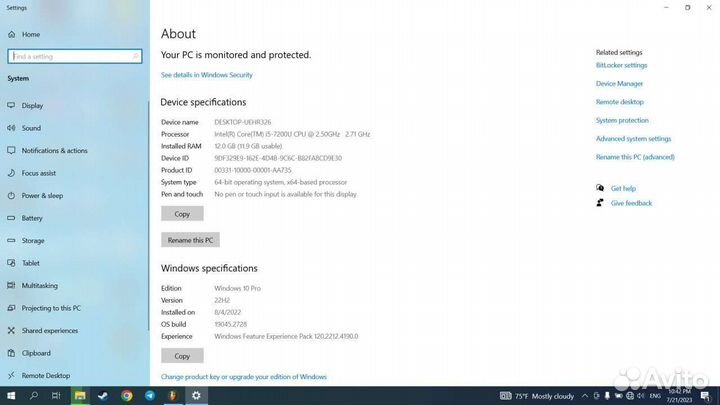Click the Battery icon in sidebar

(11, 218)
